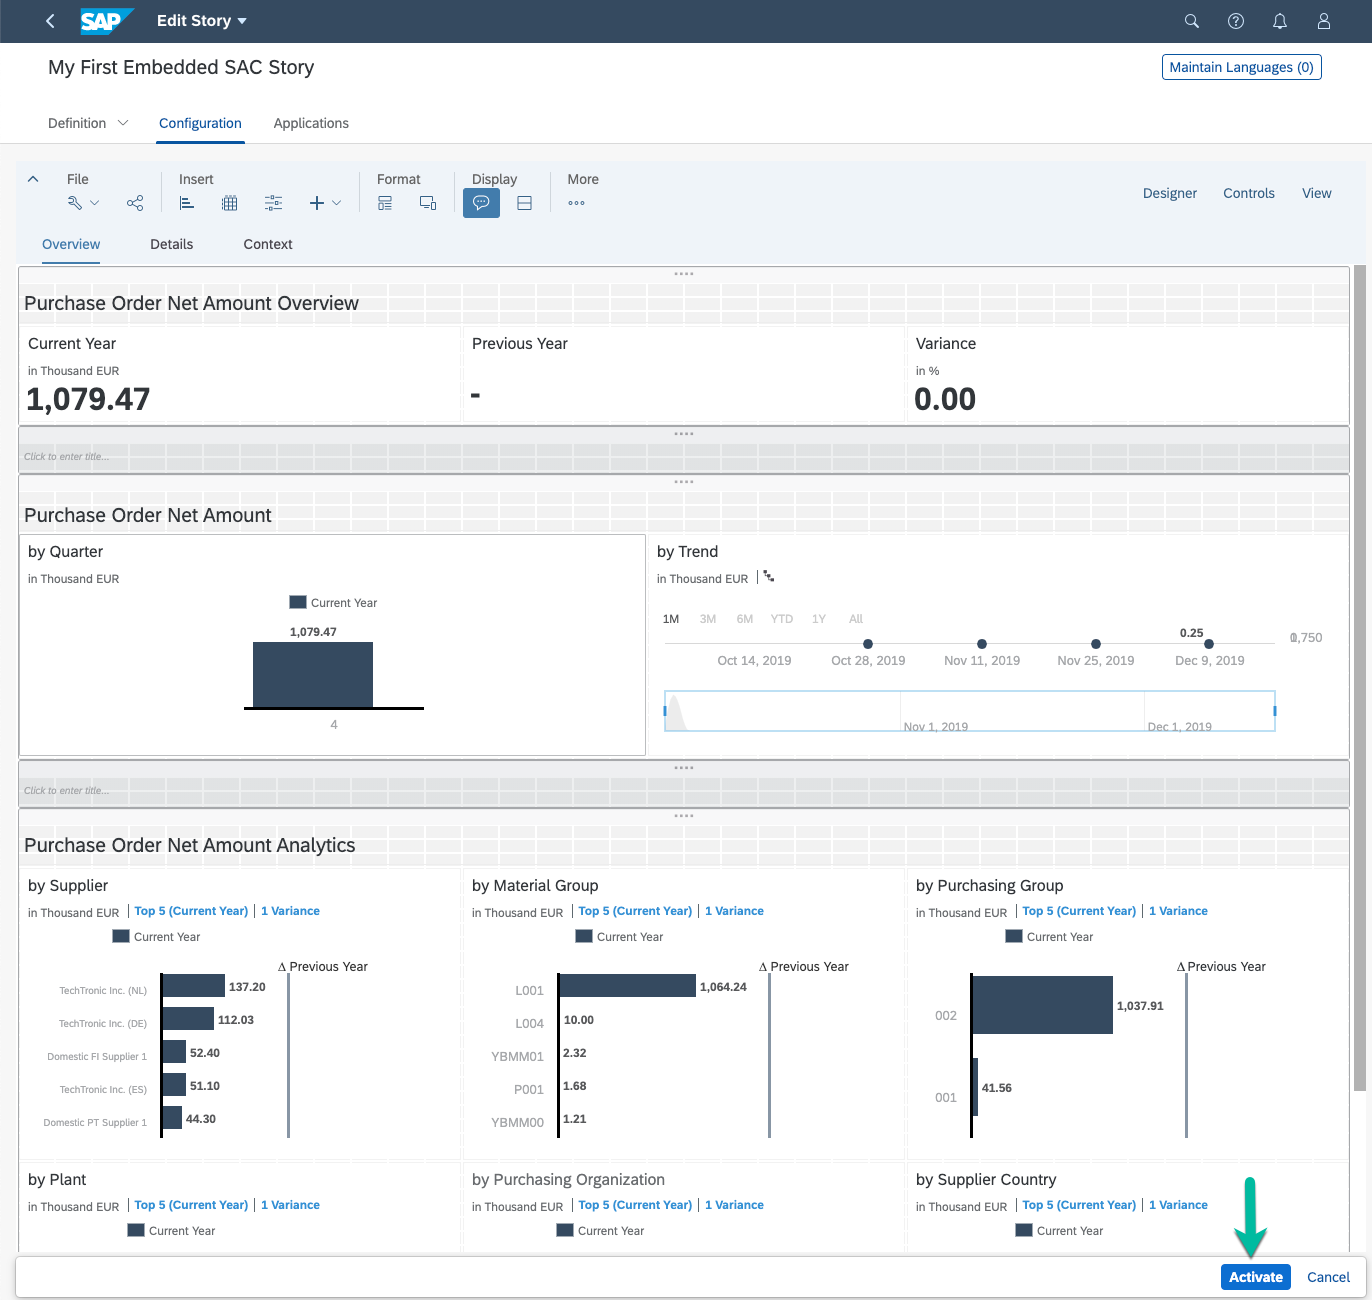Open the notifications bell
The width and height of the screenshot is (1372, 1300).
(x=1279, y=21)
